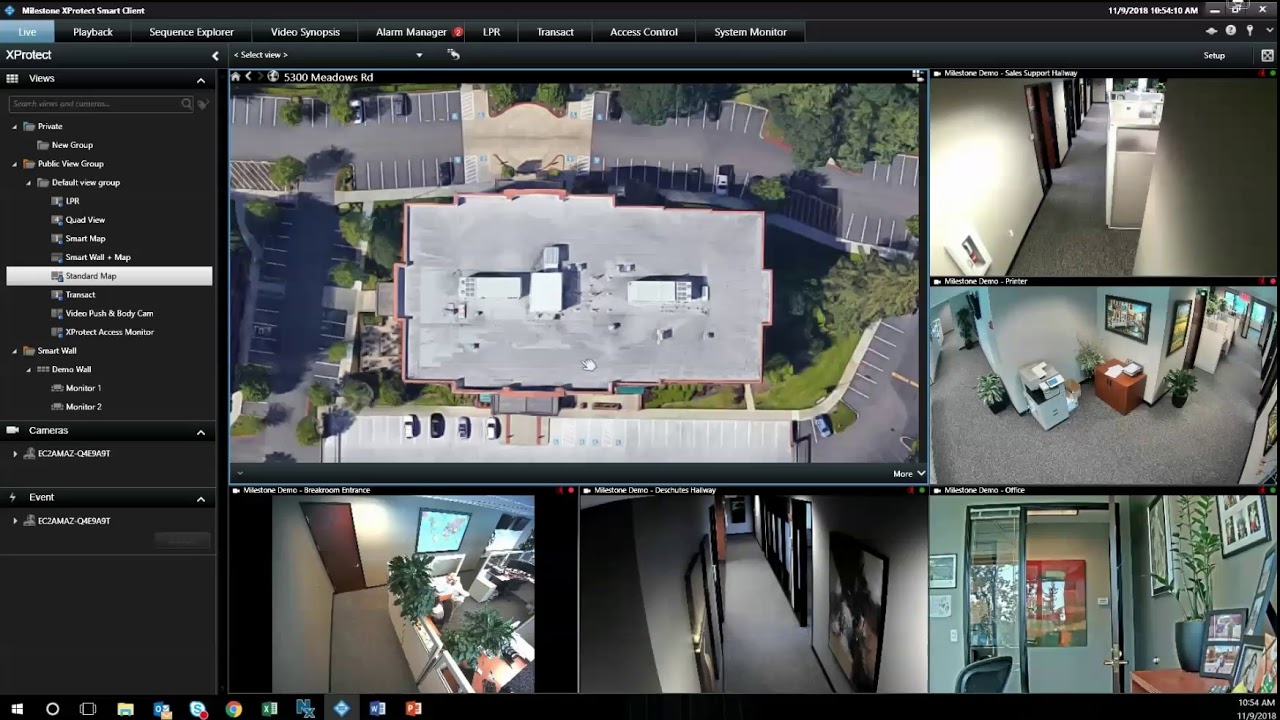This screenshot has width=1280, height=720.
Task: Click the map home icon
Action: [x=236, y=77]
